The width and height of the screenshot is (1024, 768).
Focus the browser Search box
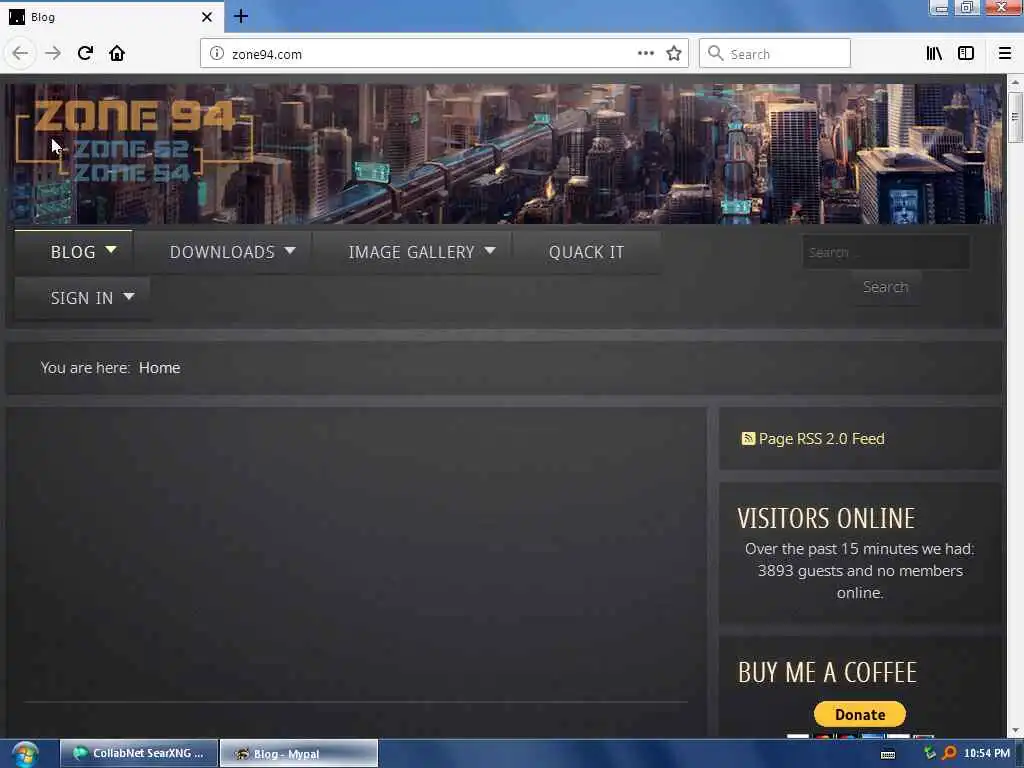[x=775, y=54]
